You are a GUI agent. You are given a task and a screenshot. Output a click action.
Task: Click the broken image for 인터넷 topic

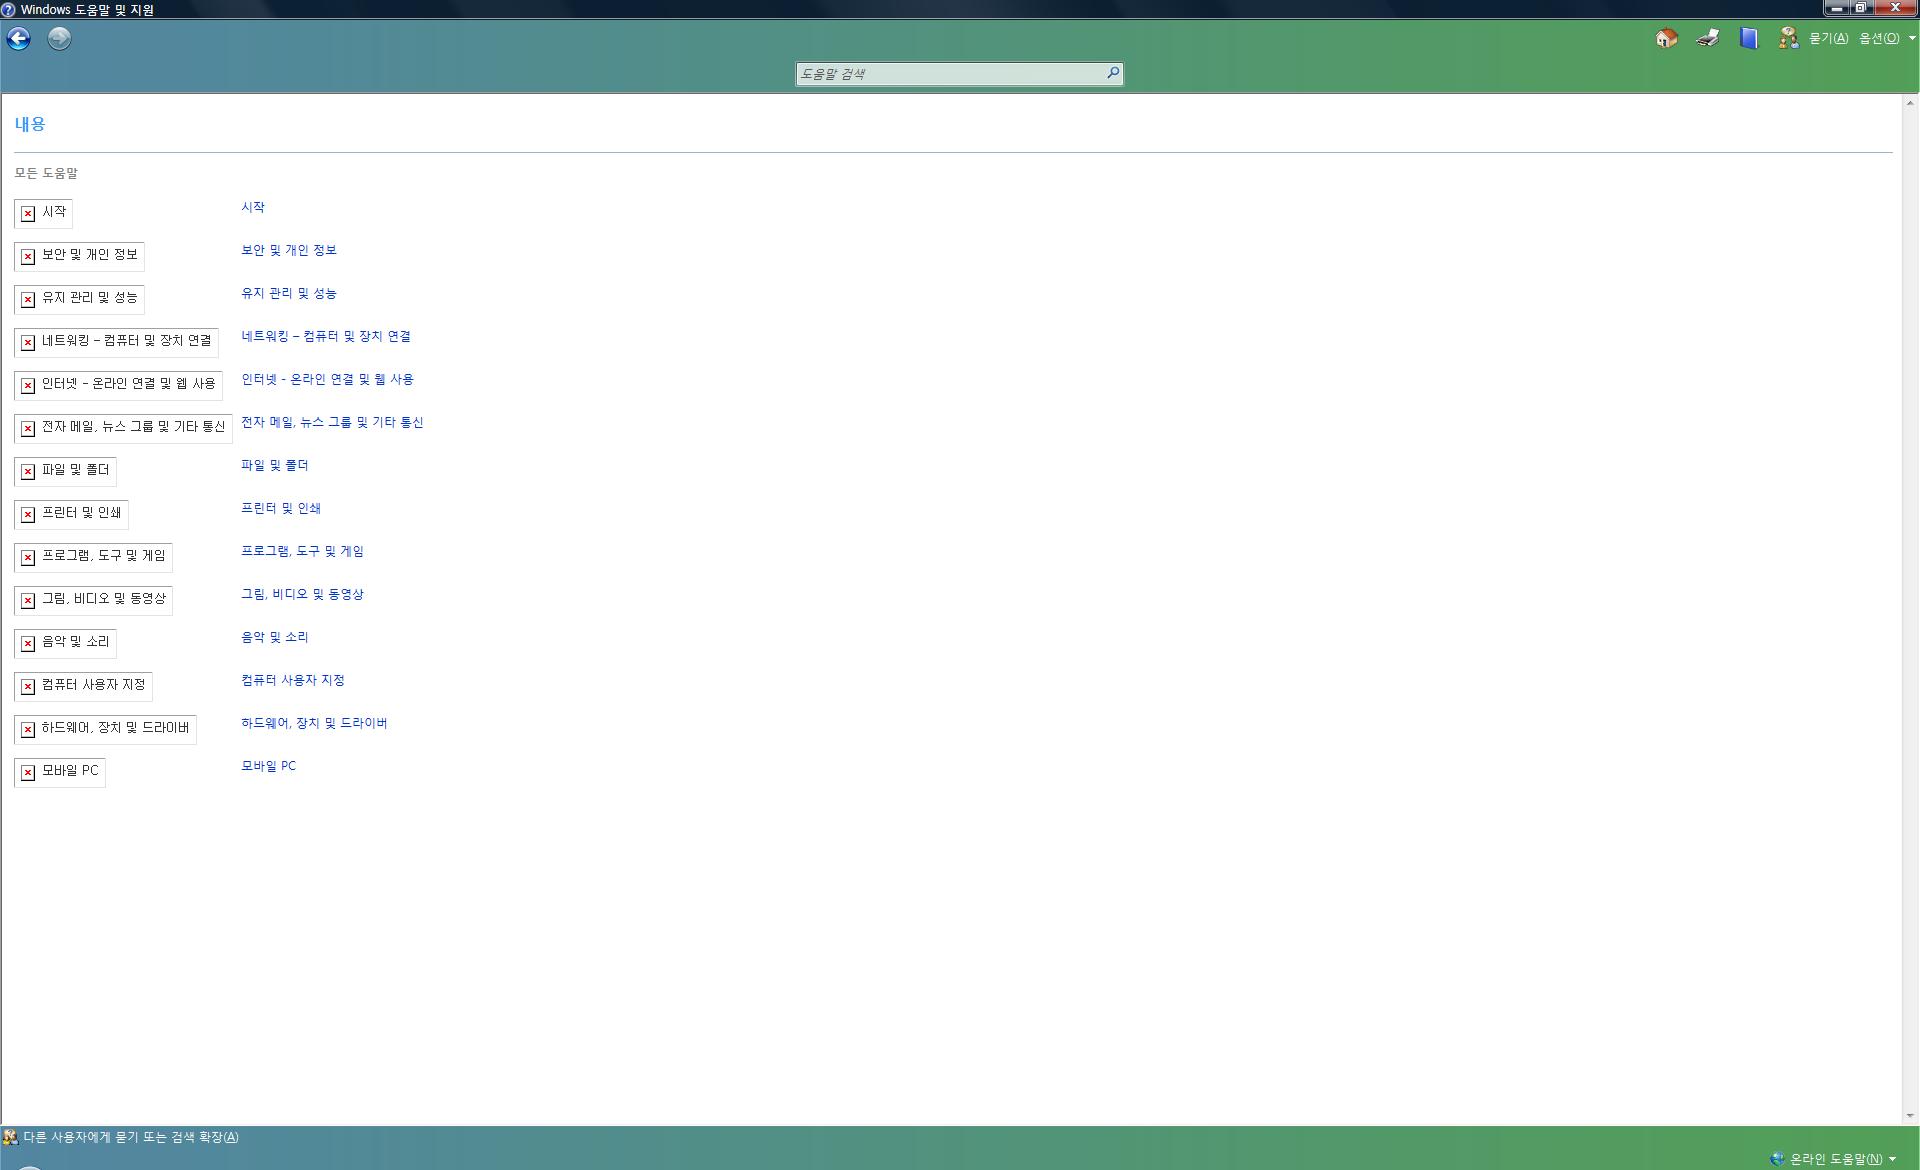point(118,385)
